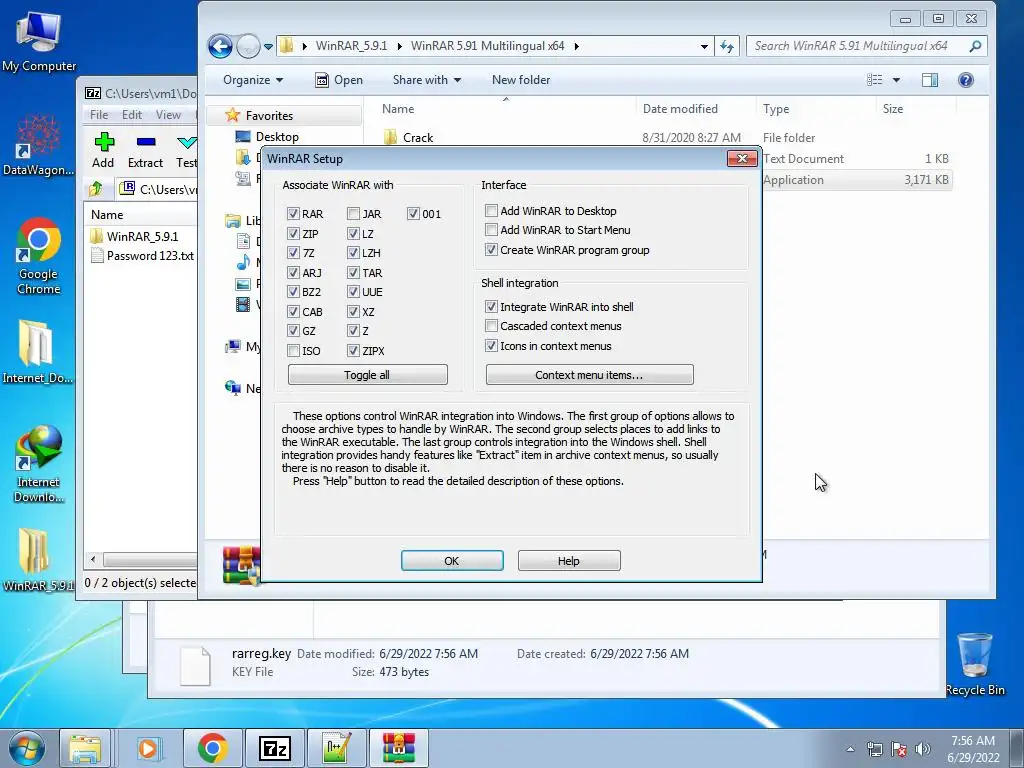Uncheck the ZIPX association checkbox
This screenshot has height=768, width=1024.
point(353,351)
